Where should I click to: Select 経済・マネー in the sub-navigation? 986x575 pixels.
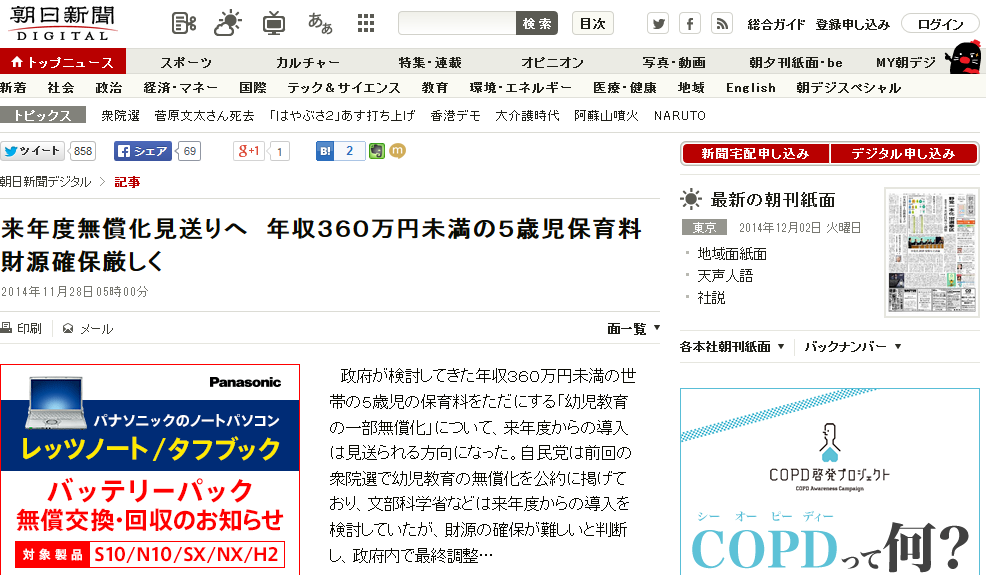pyautogui.click(x=180, y=87)
